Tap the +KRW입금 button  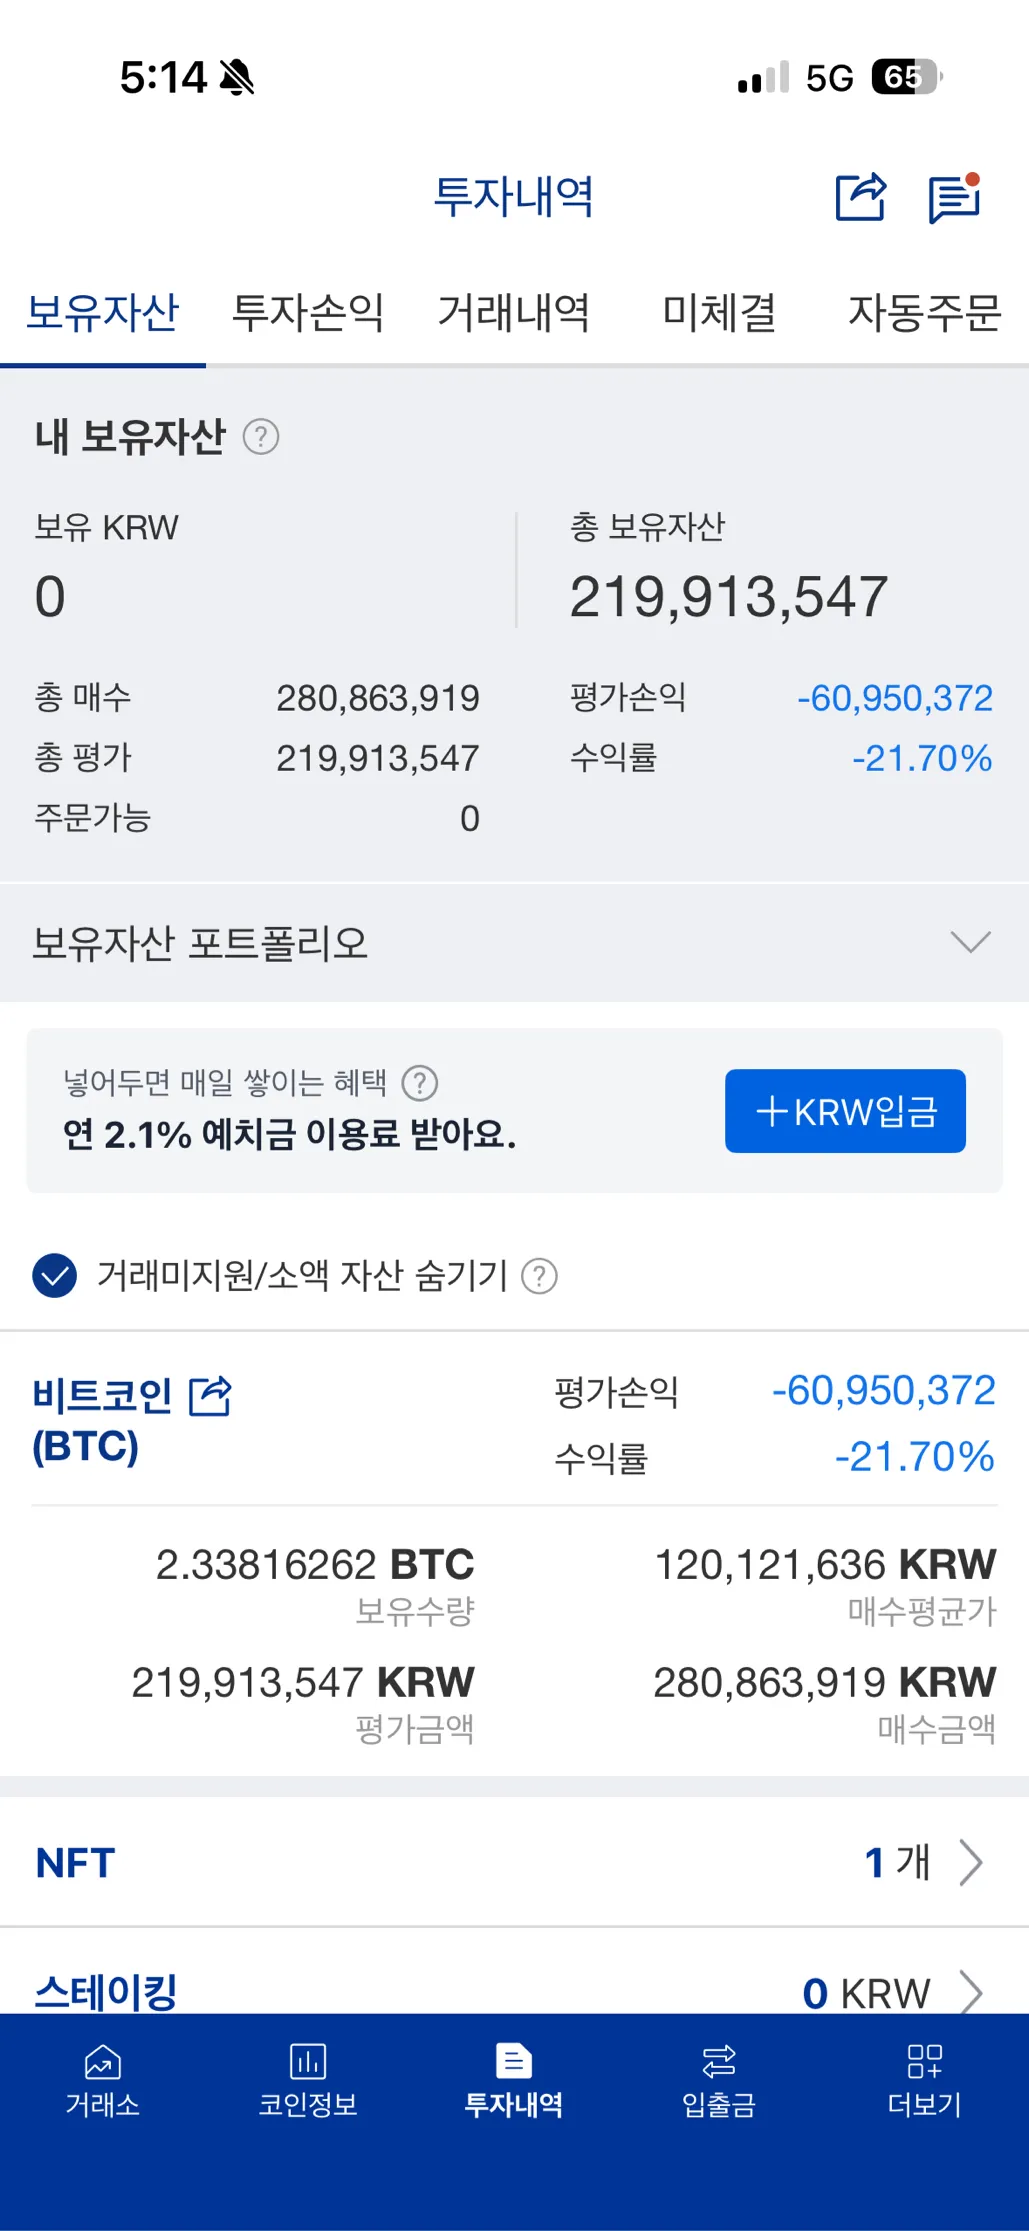(x=845, y=1111)
